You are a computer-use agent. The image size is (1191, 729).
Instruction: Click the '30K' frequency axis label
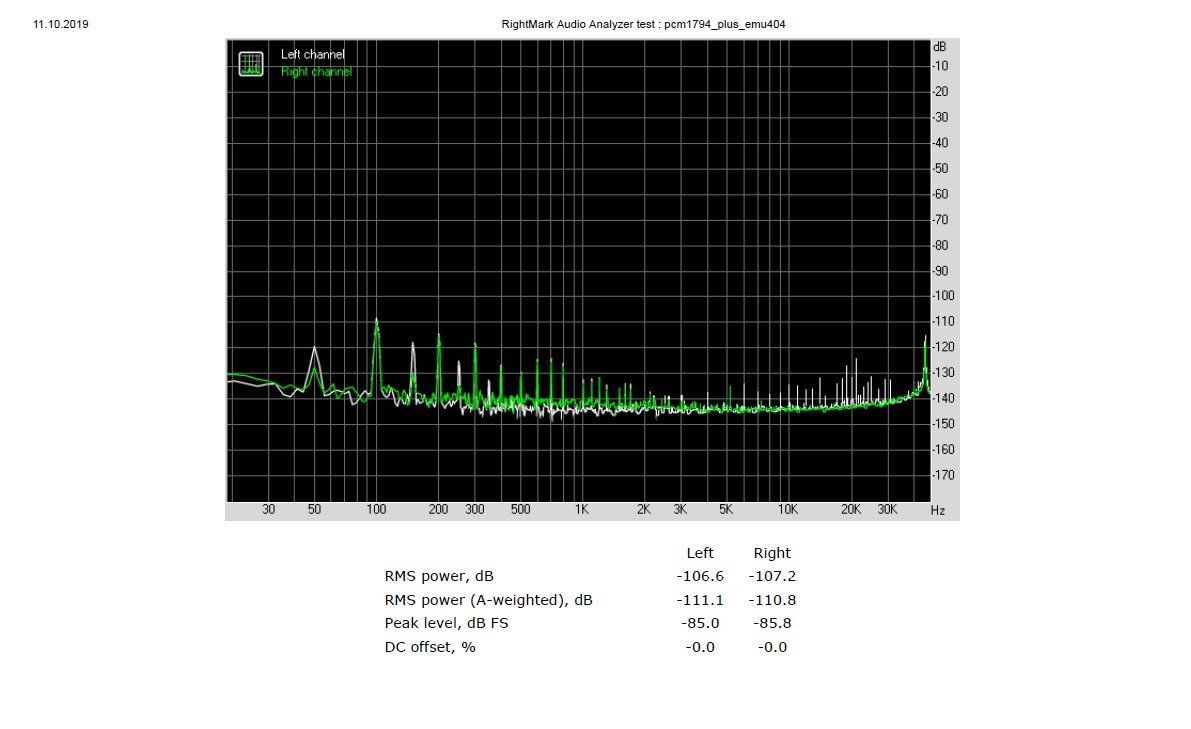[x=887, y=510]
